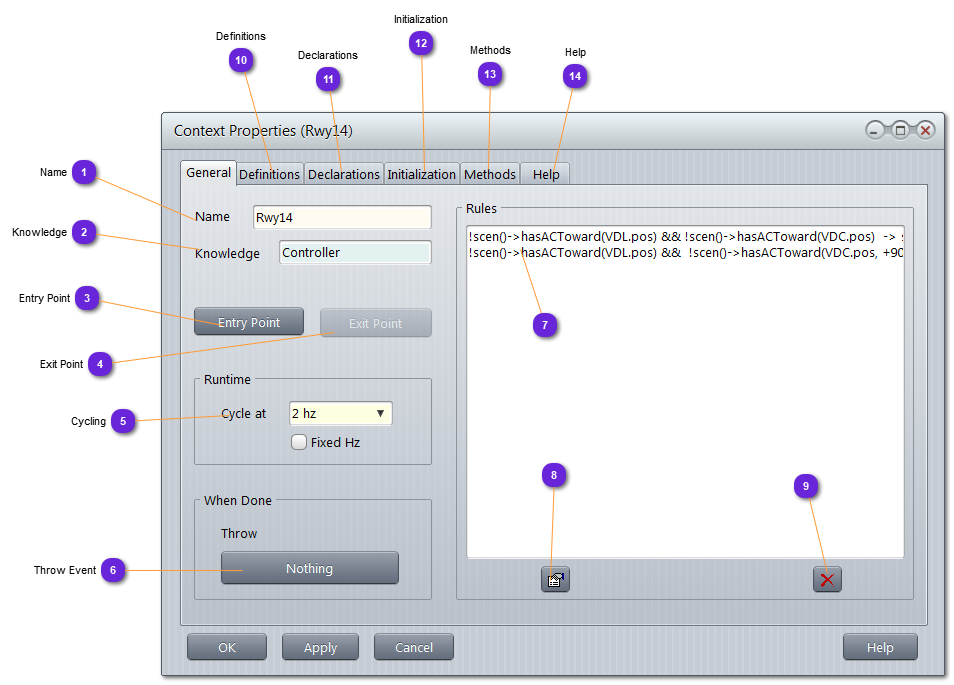Close the Context Properties window
This screenshot has width=954, height=685.
coord(926,131)
